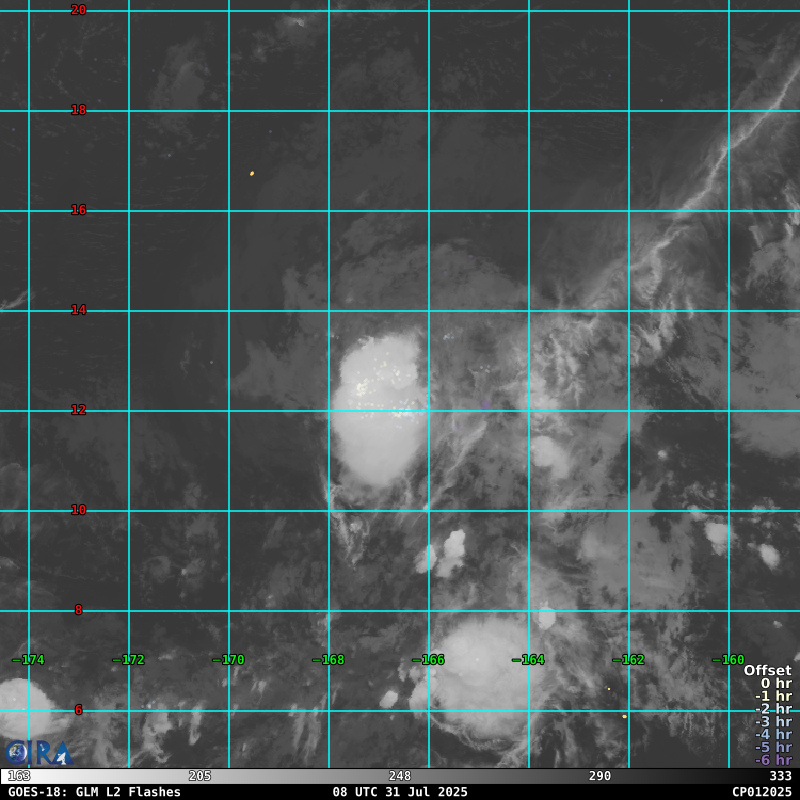Click the 290 value on the color bar

(x=600, y=776)
